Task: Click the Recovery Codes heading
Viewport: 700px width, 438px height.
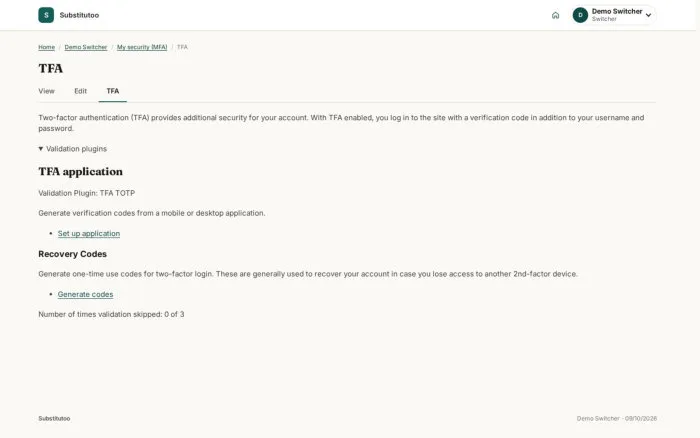Action: (x=72, y=254)
